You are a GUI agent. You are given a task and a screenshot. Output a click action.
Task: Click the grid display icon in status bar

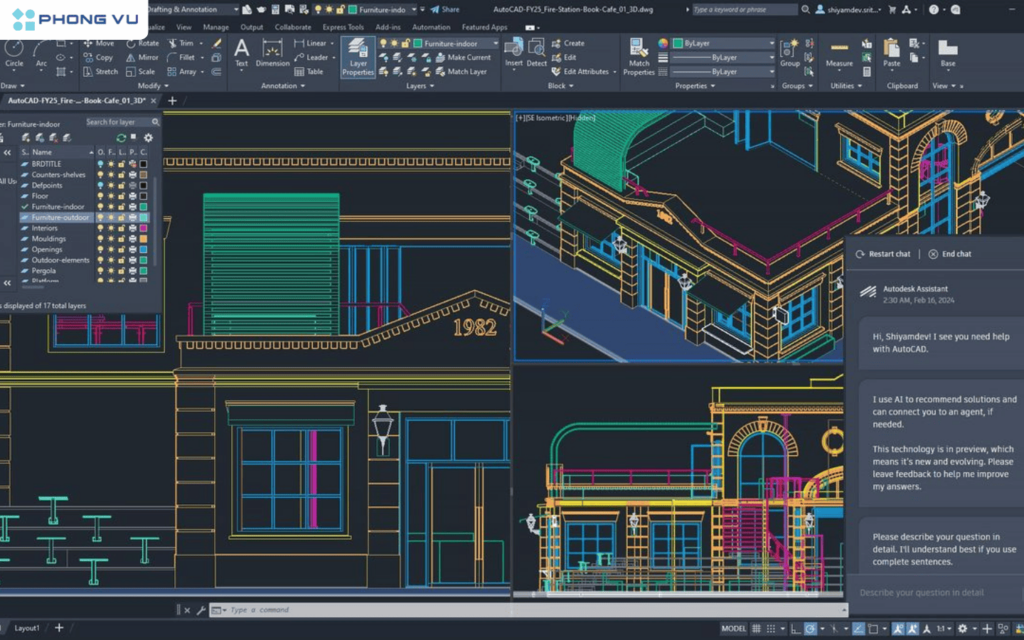757,629
